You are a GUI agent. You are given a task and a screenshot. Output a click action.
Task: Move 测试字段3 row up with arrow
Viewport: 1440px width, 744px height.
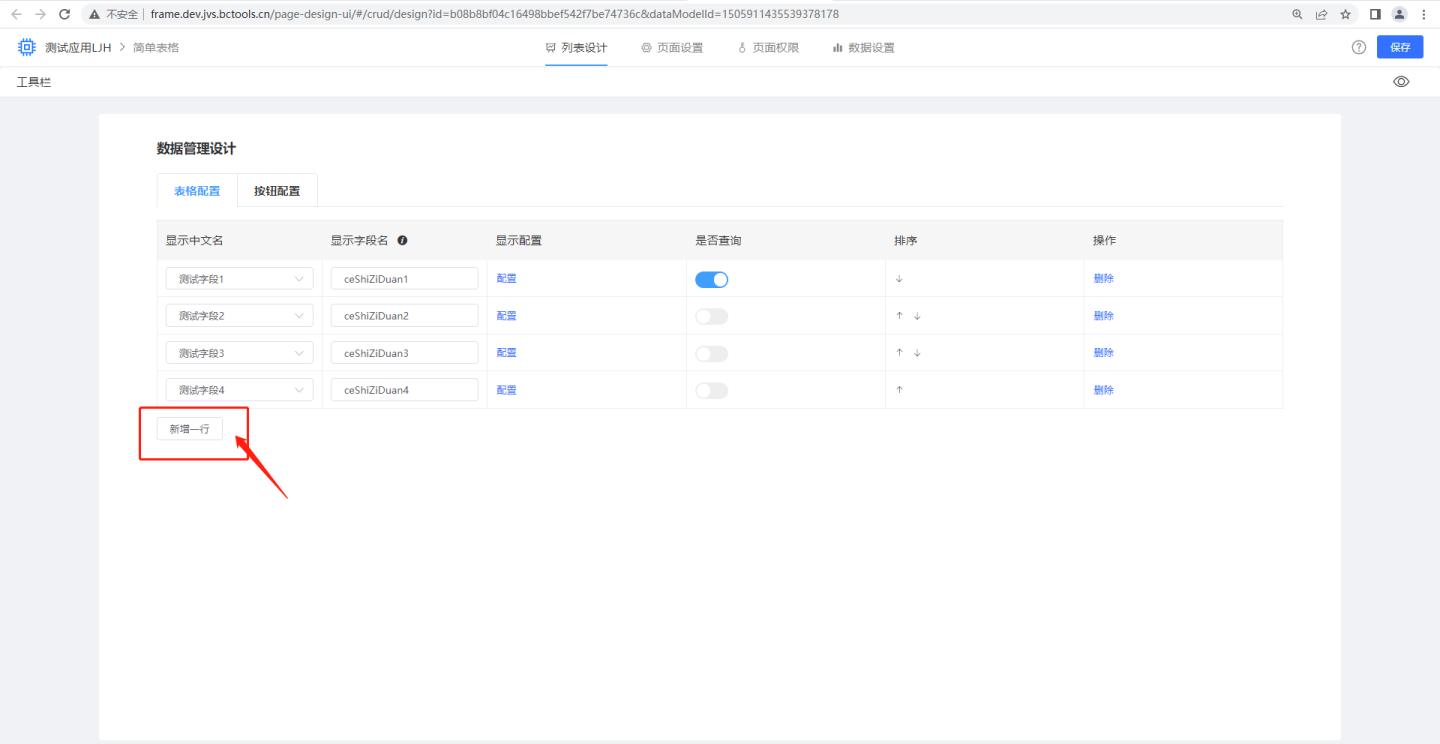(899, 353)
